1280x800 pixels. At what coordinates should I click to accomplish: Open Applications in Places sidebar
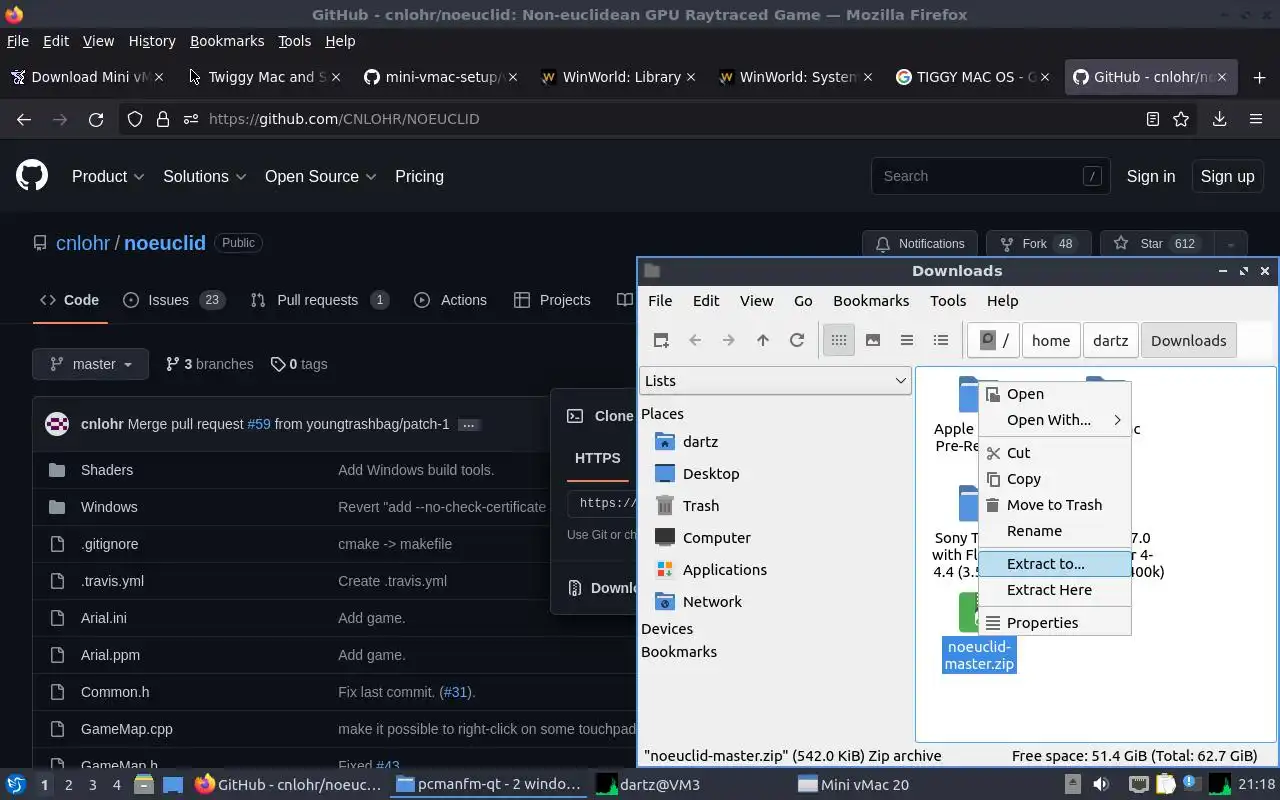(x=724, y=569)
